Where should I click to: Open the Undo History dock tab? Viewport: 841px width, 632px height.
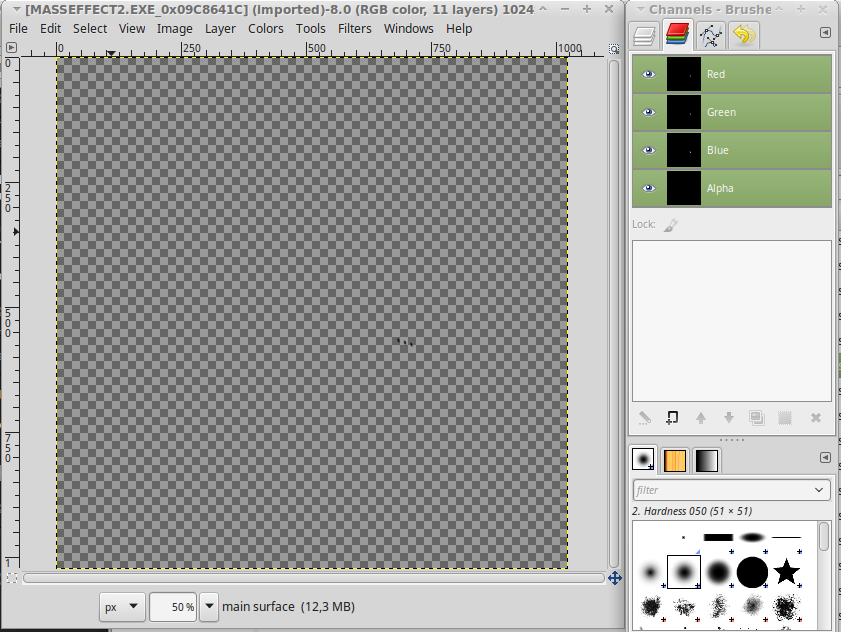pyautogui.click(x=744, y=35)
